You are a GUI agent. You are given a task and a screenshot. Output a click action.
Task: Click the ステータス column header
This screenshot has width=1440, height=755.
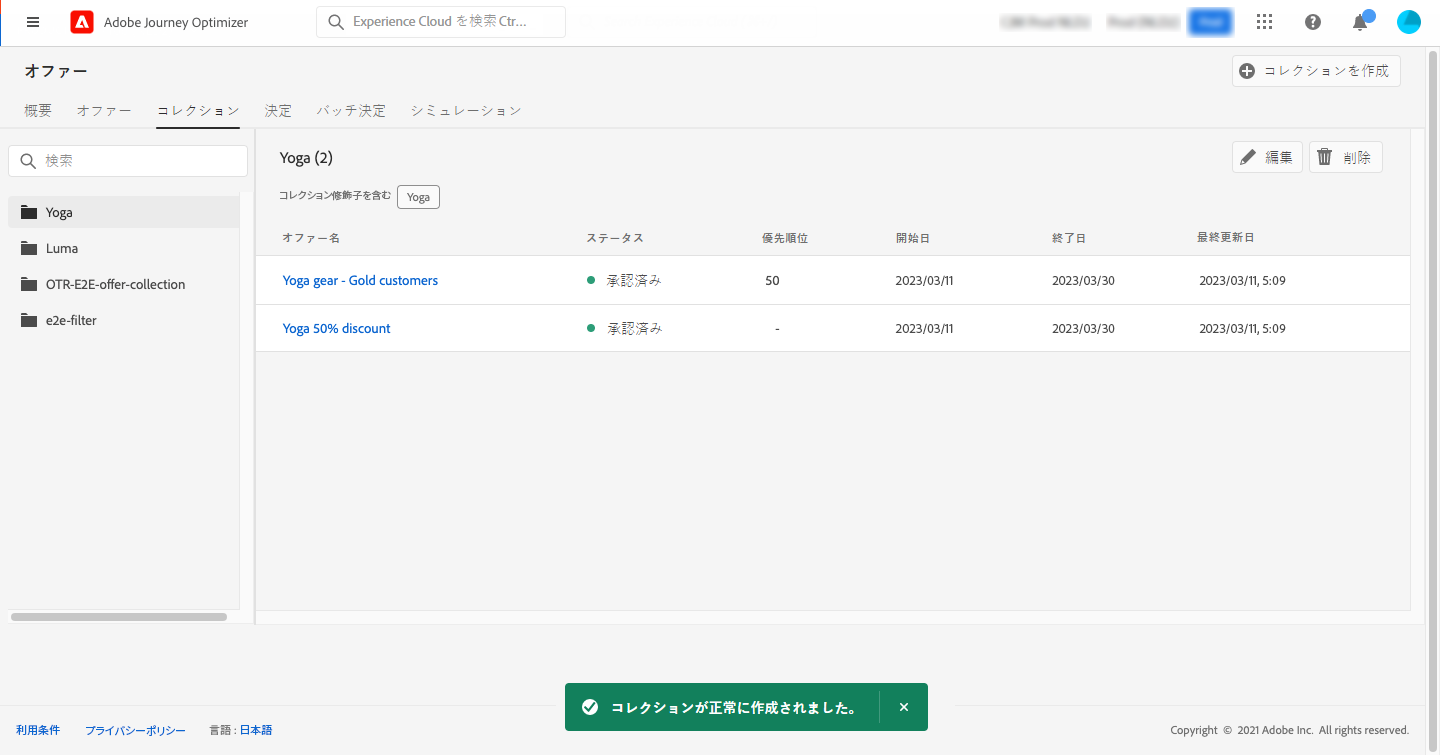615,238
